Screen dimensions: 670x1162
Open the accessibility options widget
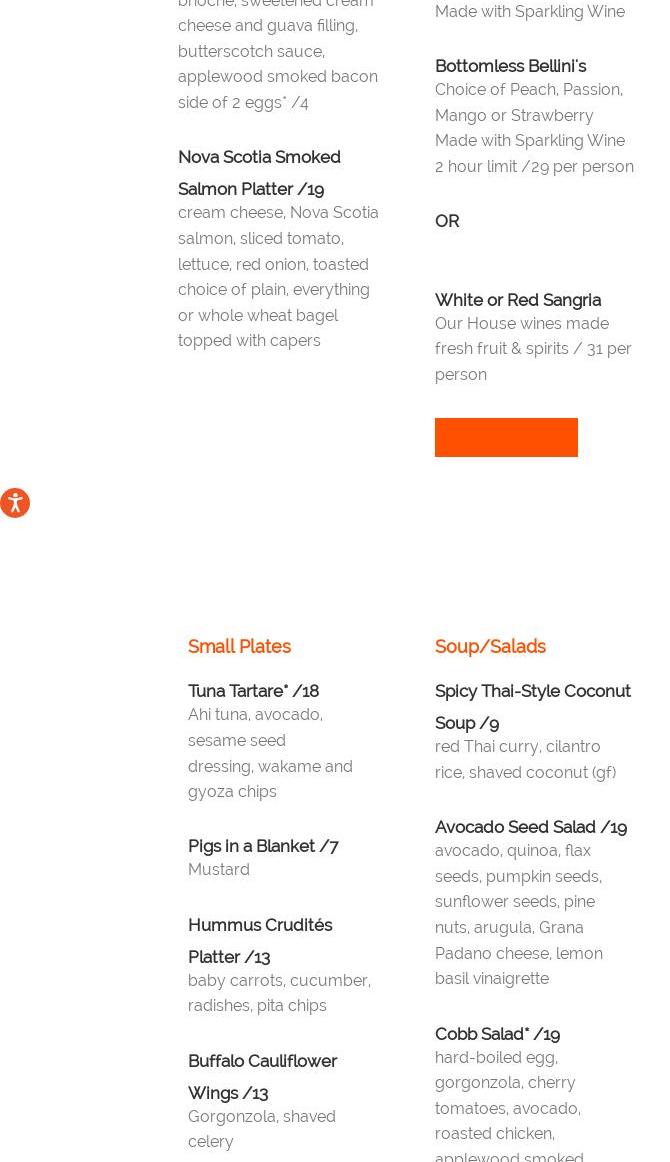point(15,502)
